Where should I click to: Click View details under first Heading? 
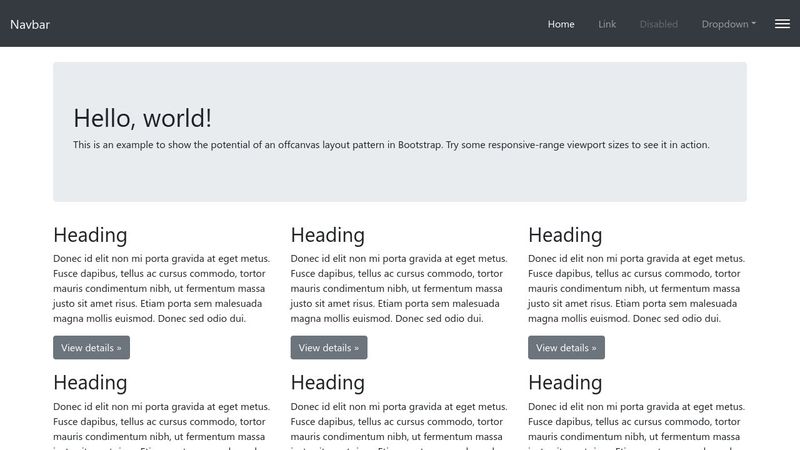coord(91,347)
